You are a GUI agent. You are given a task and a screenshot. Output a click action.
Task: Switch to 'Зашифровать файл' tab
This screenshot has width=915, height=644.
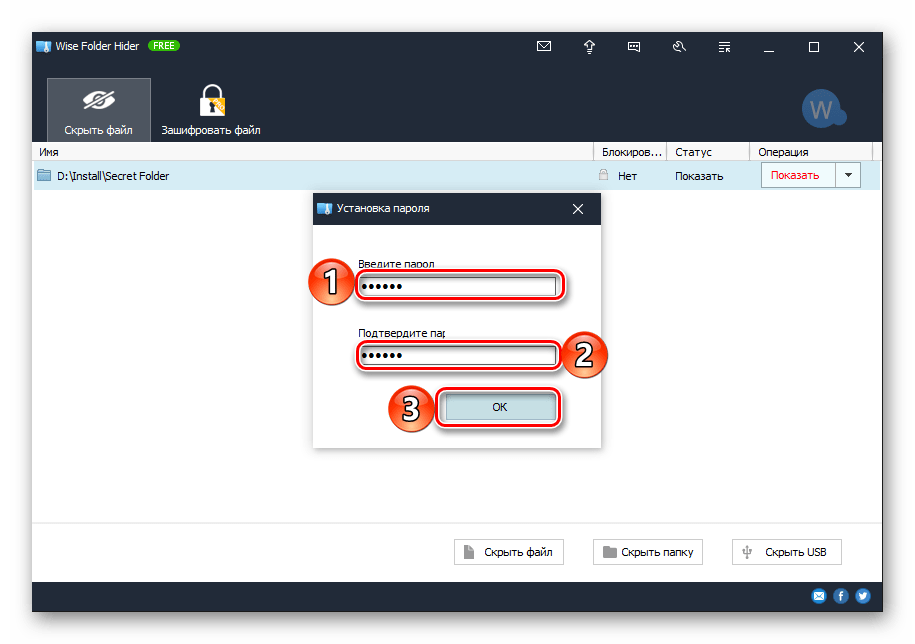click(x=211, y=110)
